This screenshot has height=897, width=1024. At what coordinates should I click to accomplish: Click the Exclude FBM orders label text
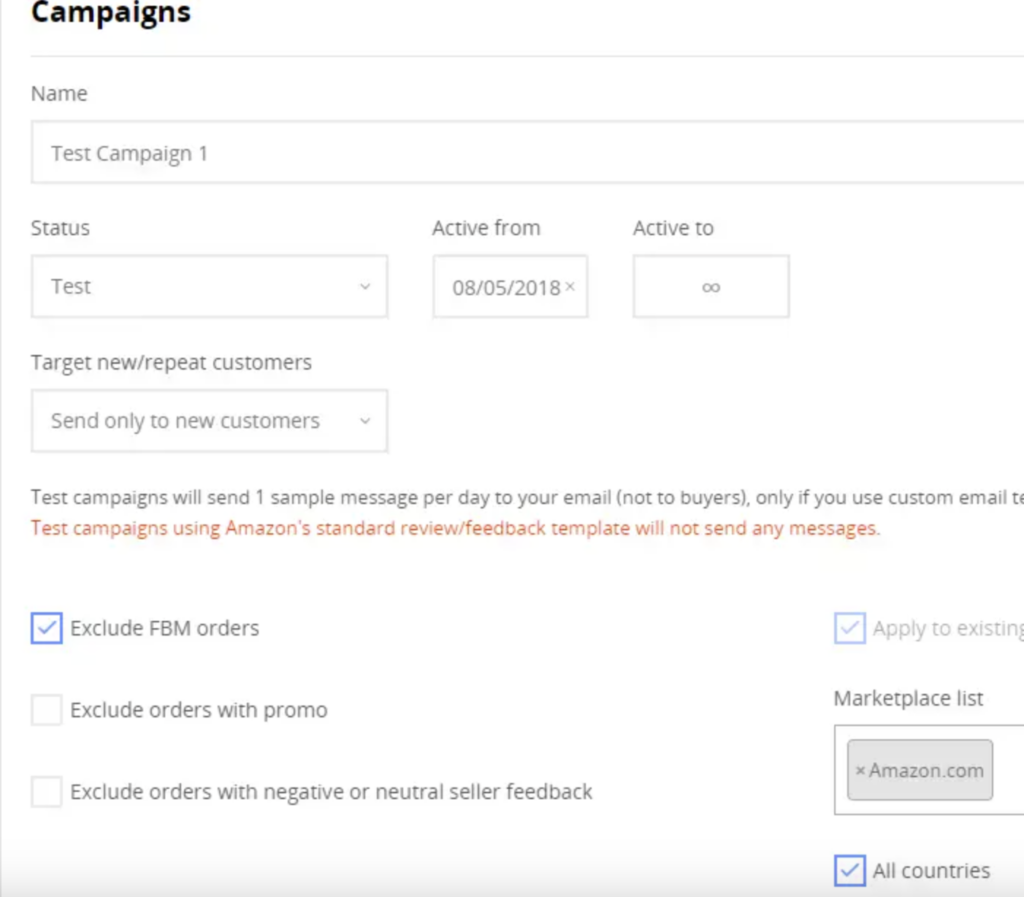click(165, 628)
